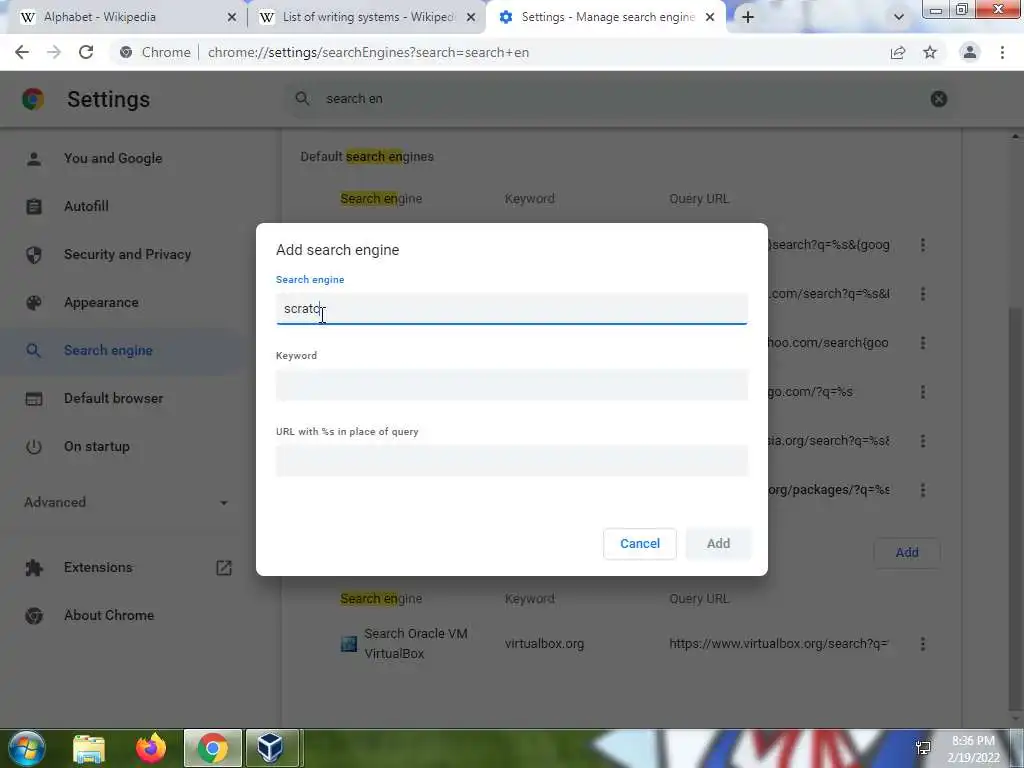Click the URL with %s input field
The width and height of the screenshot is (1024, 768).
point(511,460)
